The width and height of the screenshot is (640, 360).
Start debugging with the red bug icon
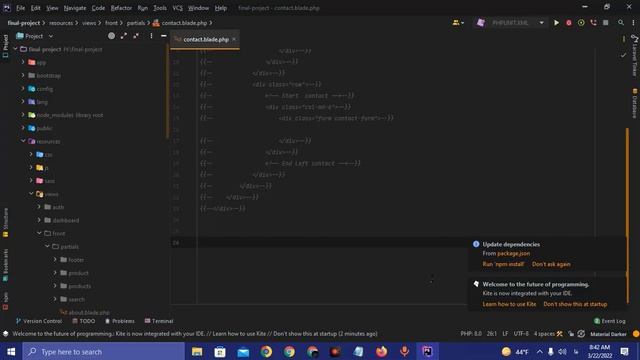(x=569, y=23)
